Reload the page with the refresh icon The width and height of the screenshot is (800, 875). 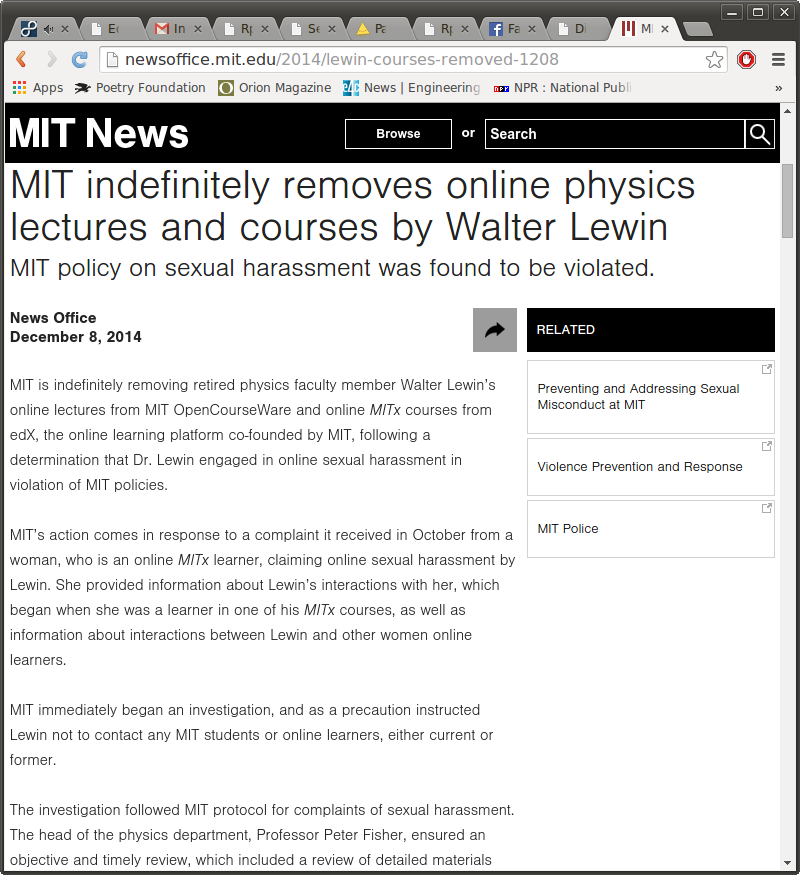point(80,59)
